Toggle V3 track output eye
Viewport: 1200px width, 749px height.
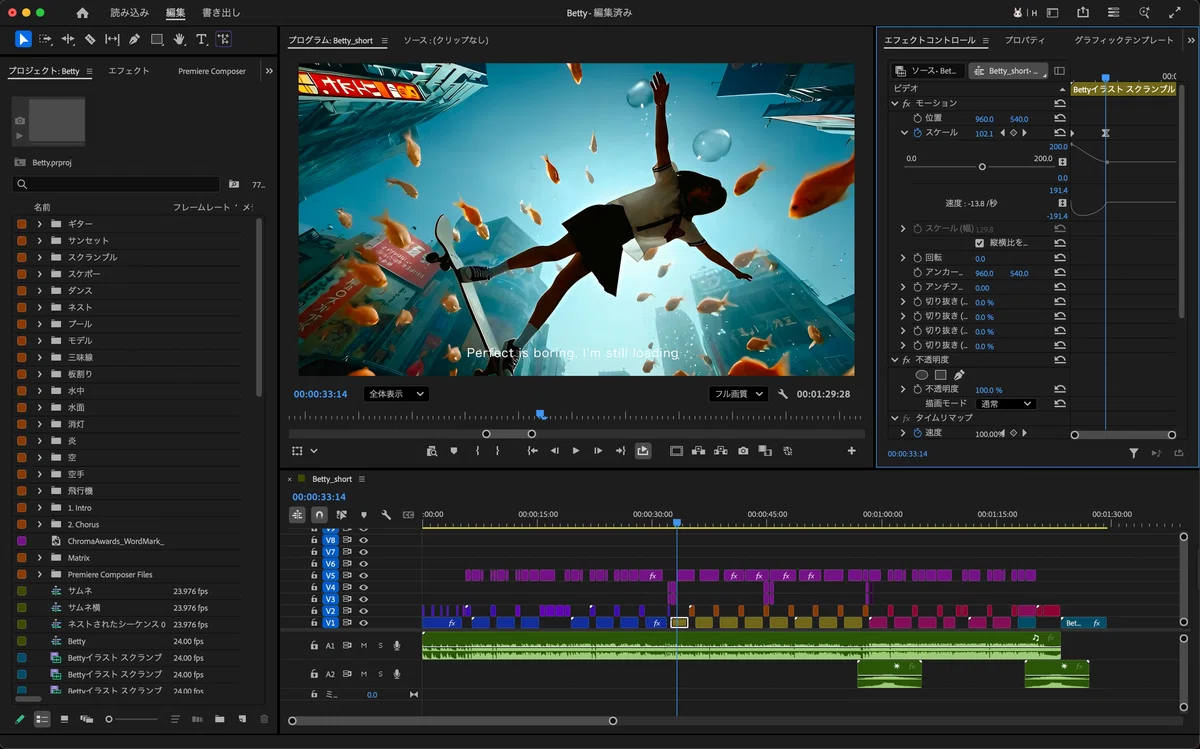(x=364, y=599)
